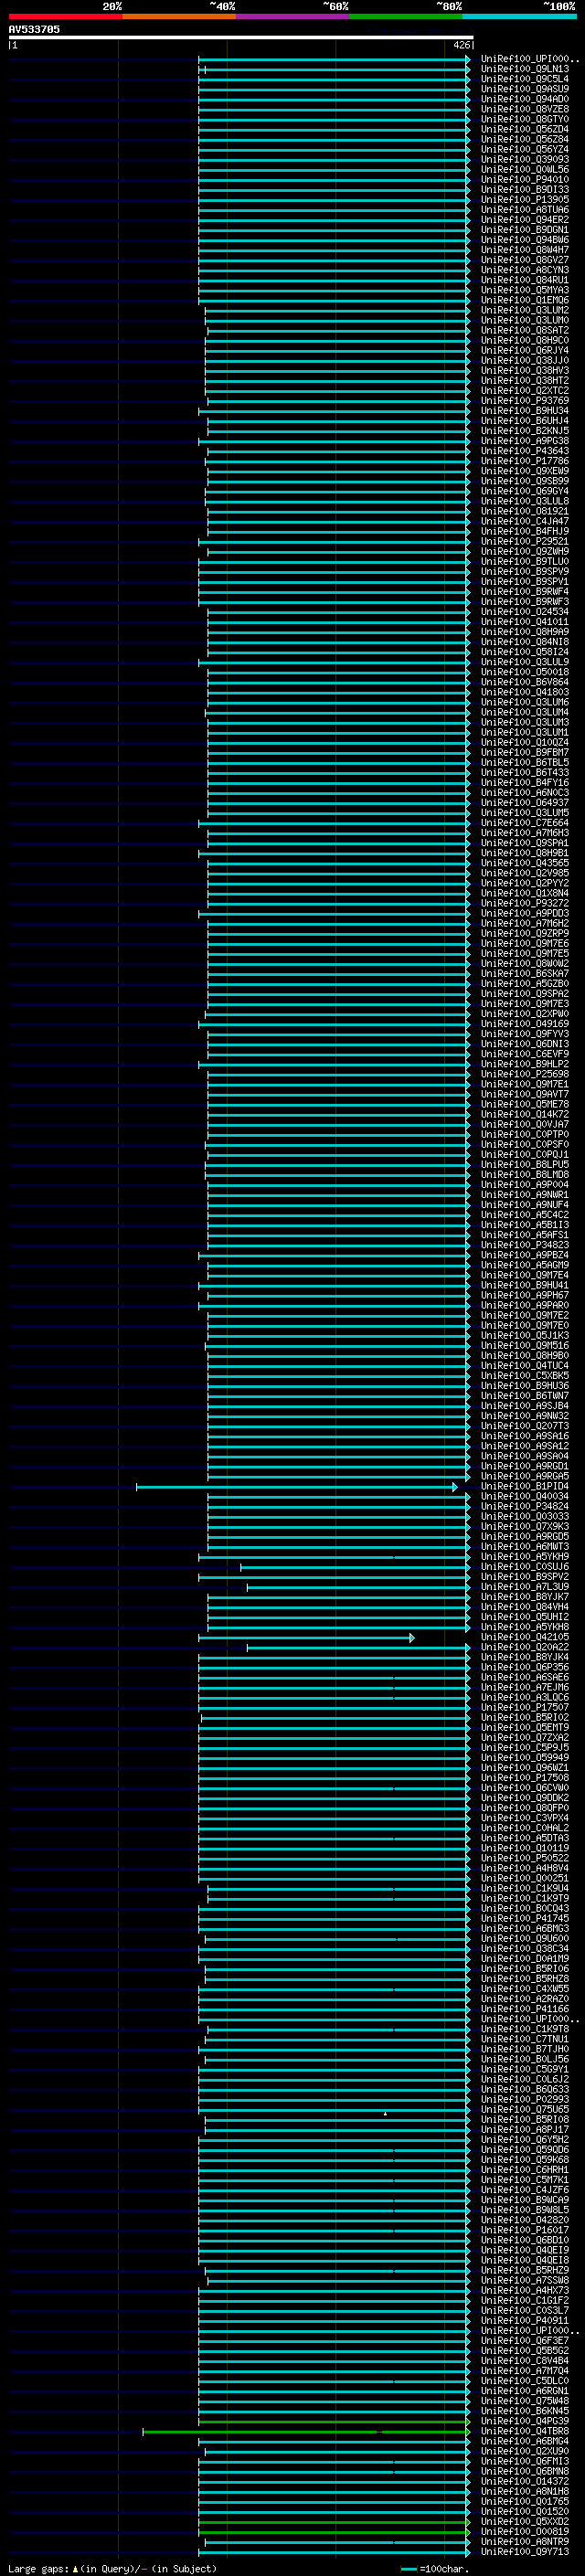Screen dimensions: 585x2576
Task: Click the green ~80% identity legend segment
Action: (x=406, y=16)
